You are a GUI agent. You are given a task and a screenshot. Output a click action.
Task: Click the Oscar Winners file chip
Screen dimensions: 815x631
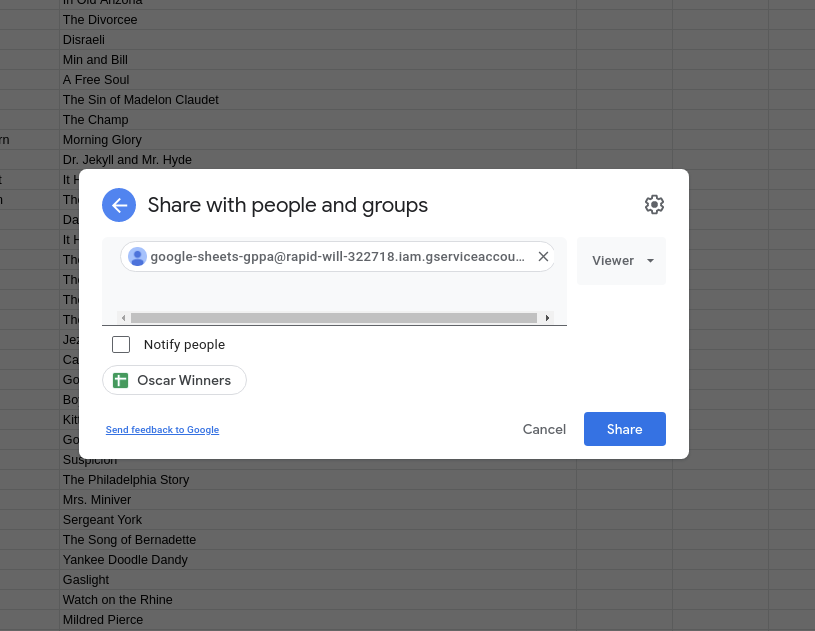point(174,380)
